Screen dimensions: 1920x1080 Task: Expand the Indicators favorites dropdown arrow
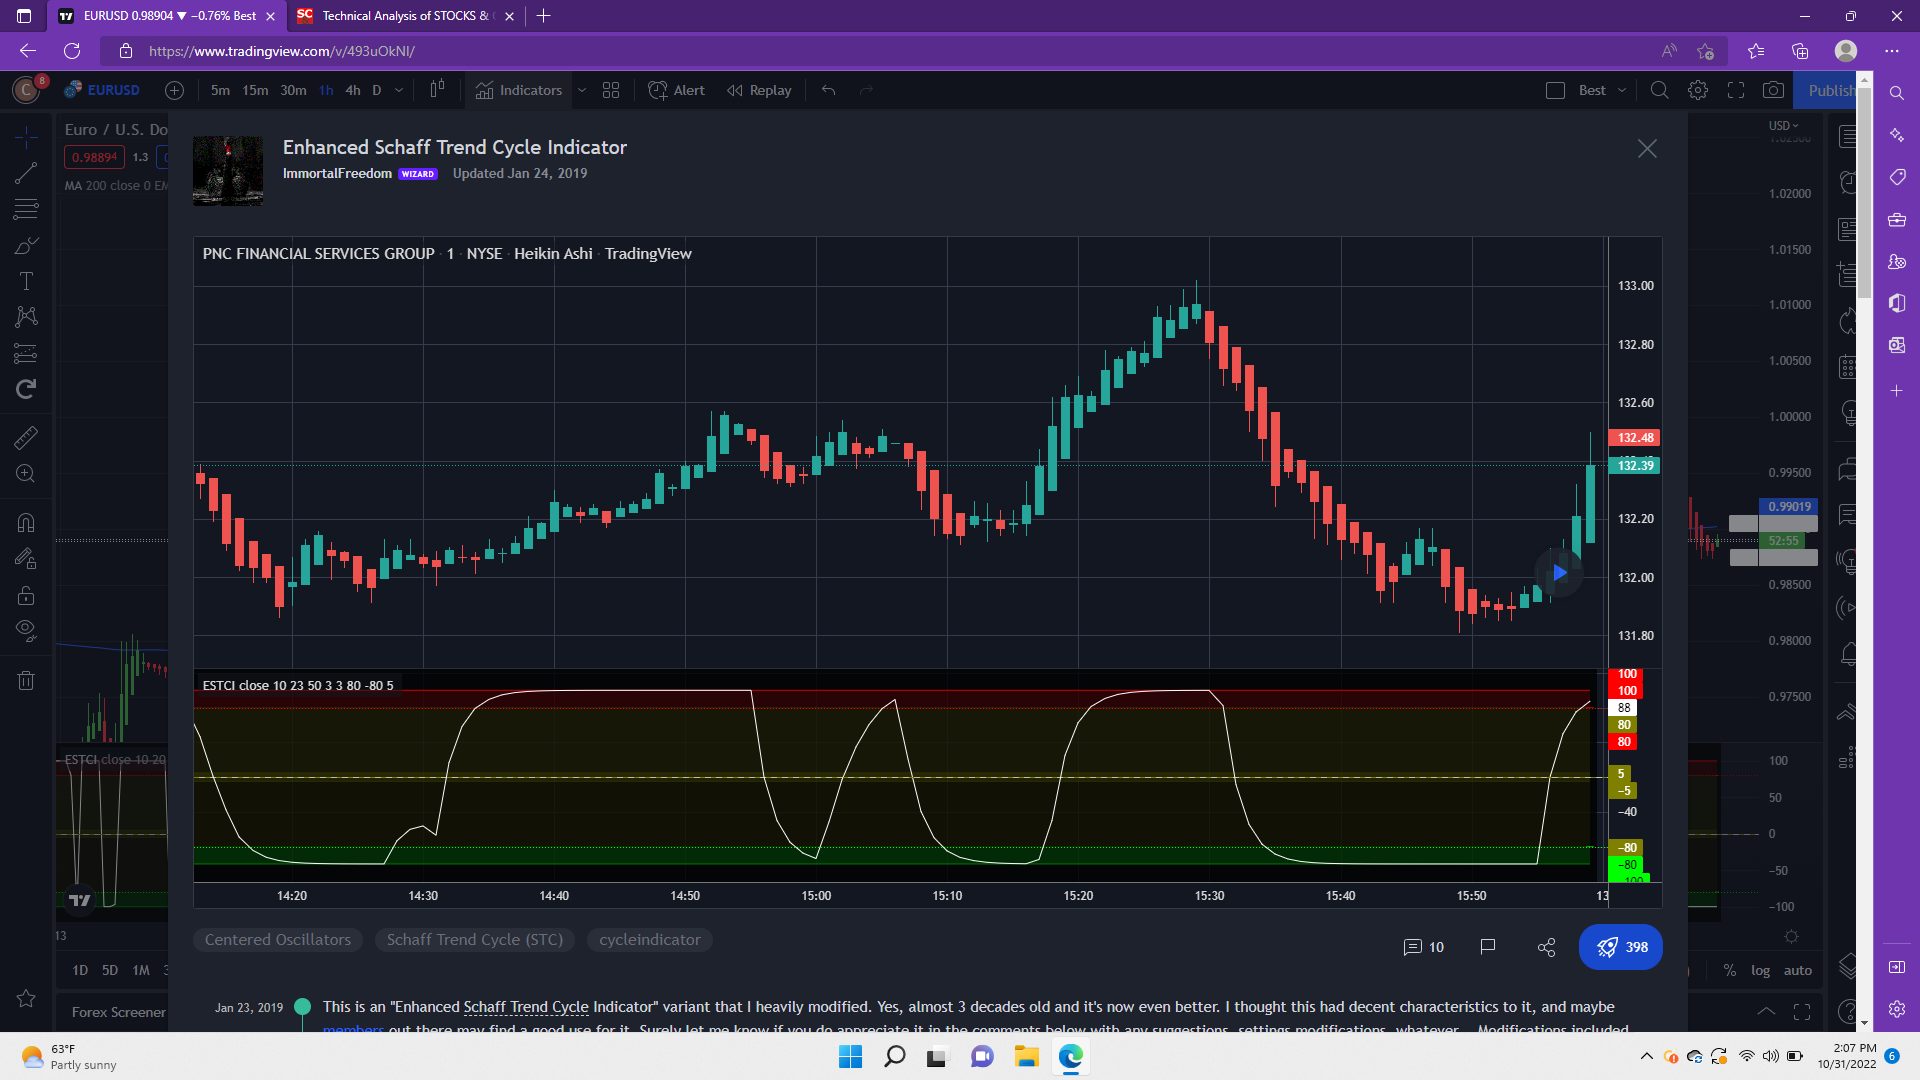(x=581, y=90)
